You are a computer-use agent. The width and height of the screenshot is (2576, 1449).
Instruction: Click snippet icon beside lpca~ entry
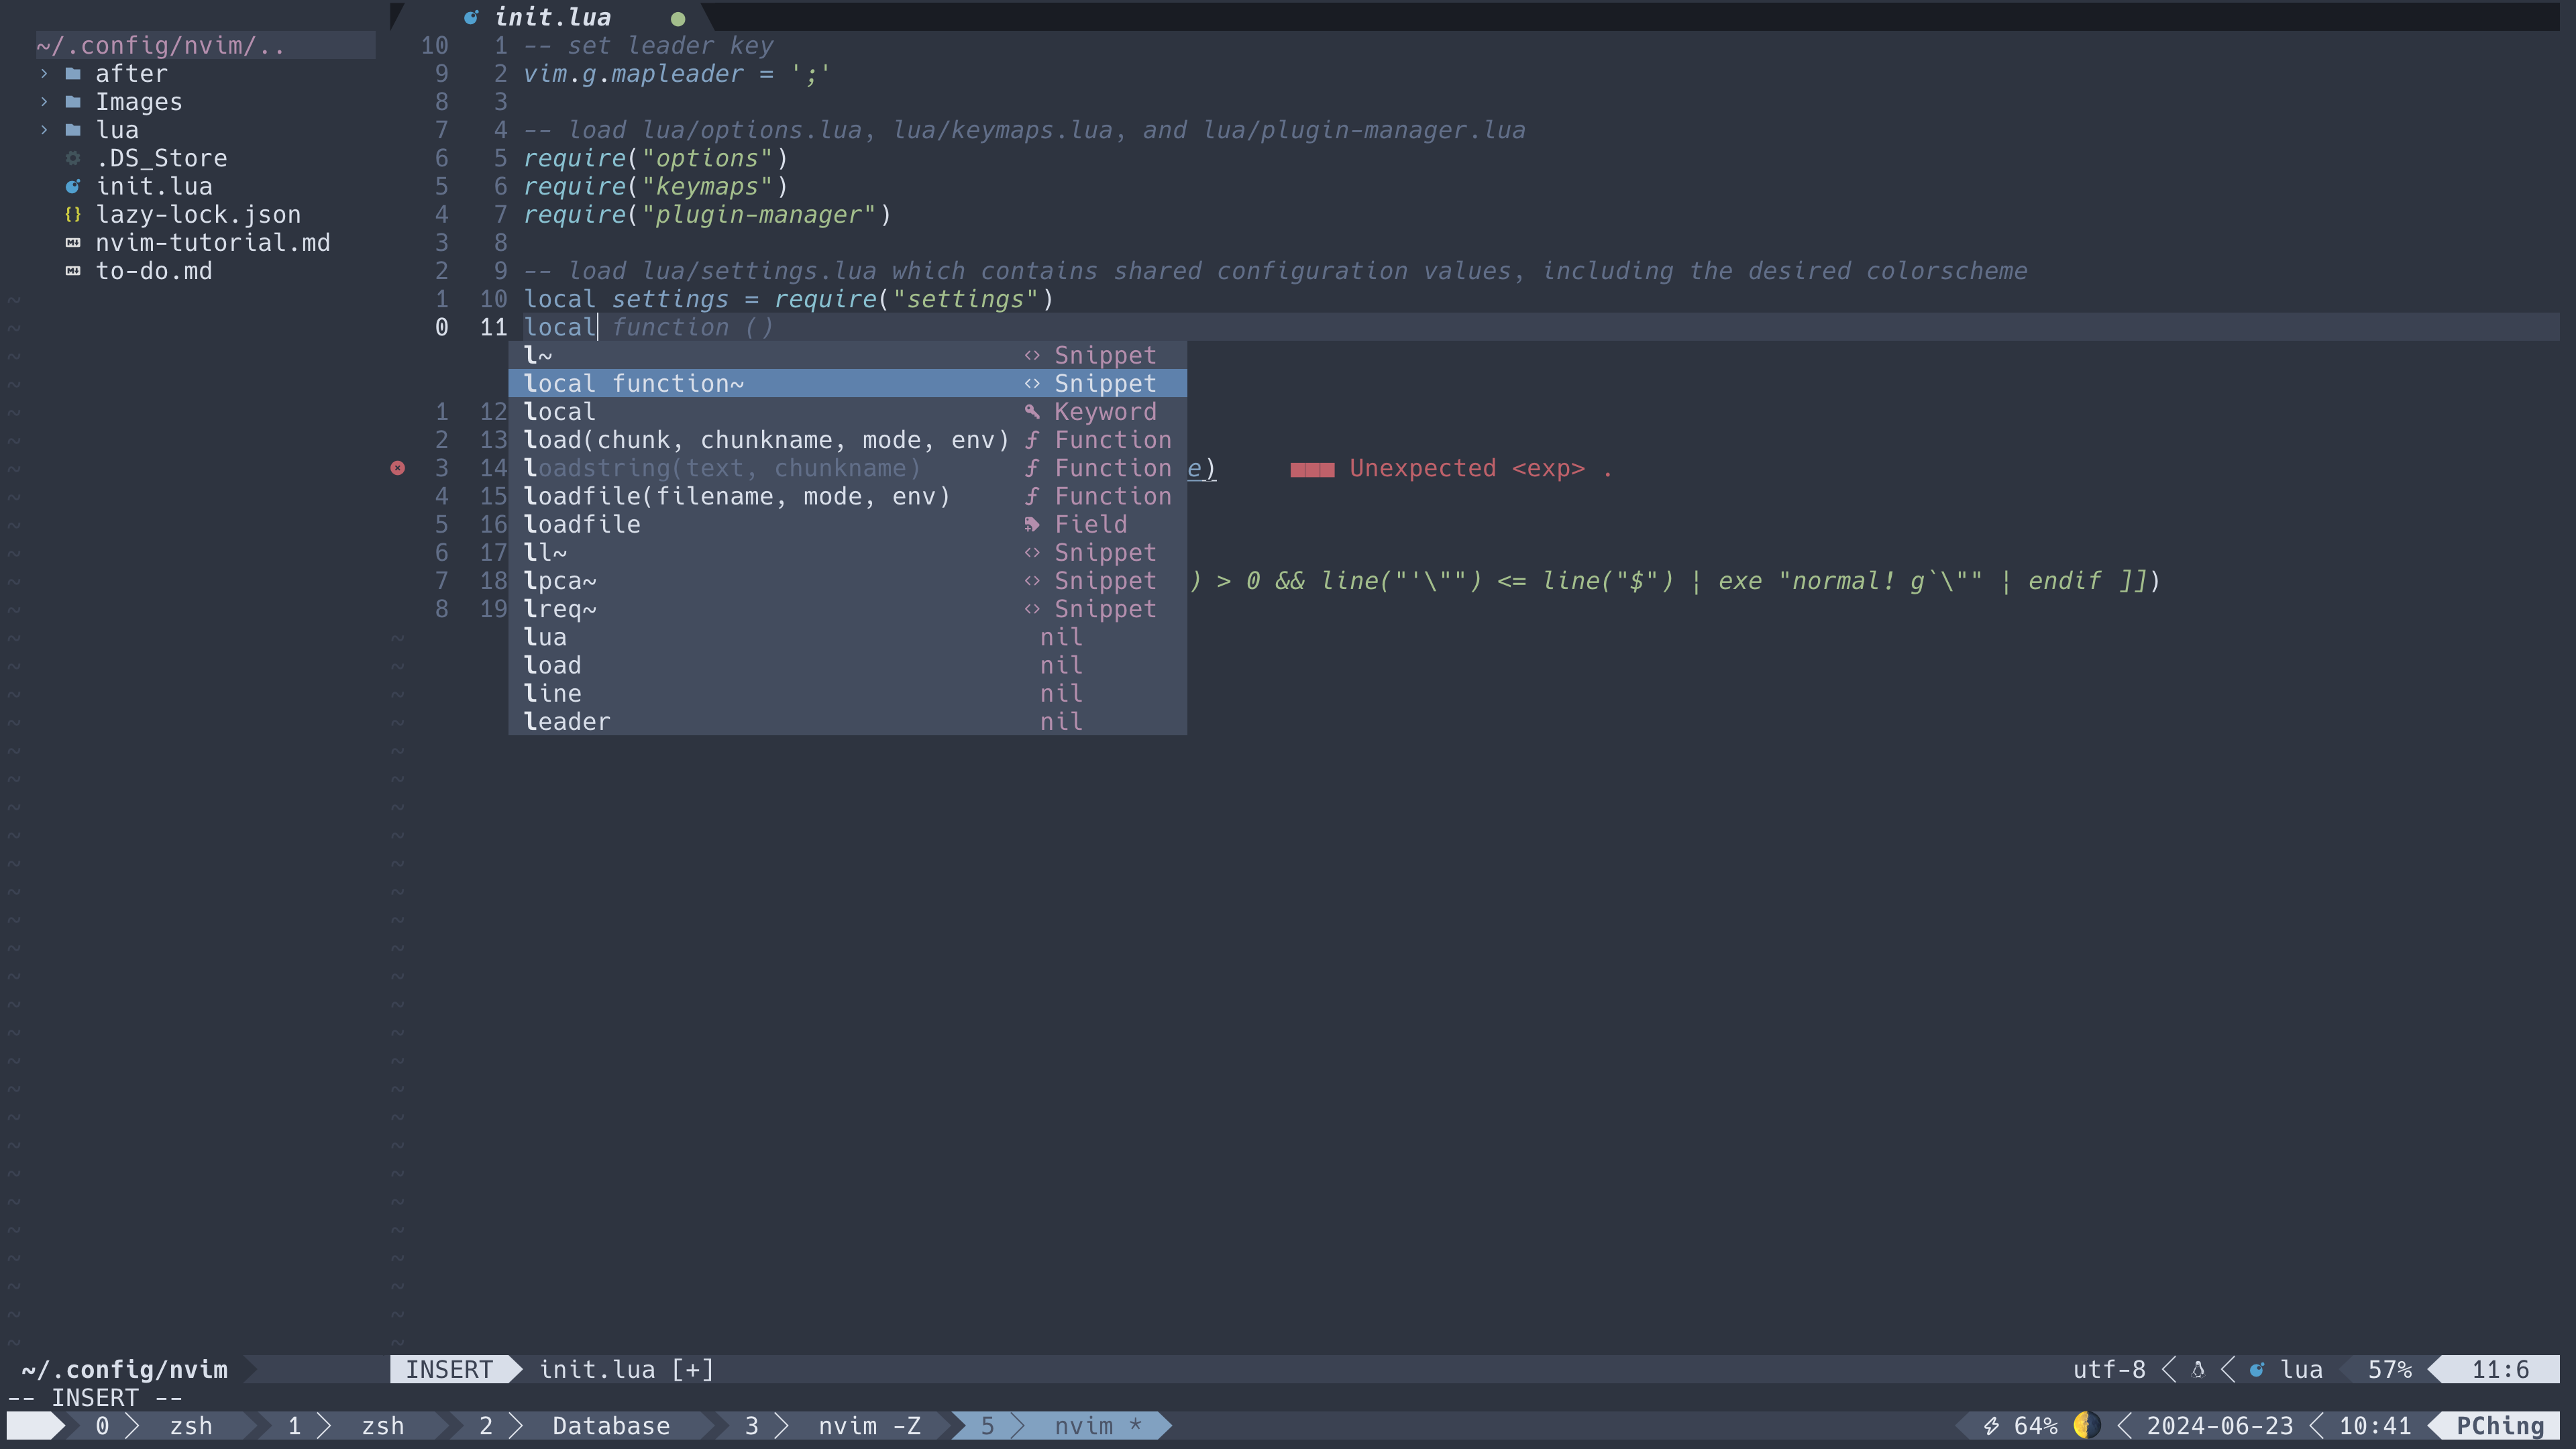[x=1032, y=581]
